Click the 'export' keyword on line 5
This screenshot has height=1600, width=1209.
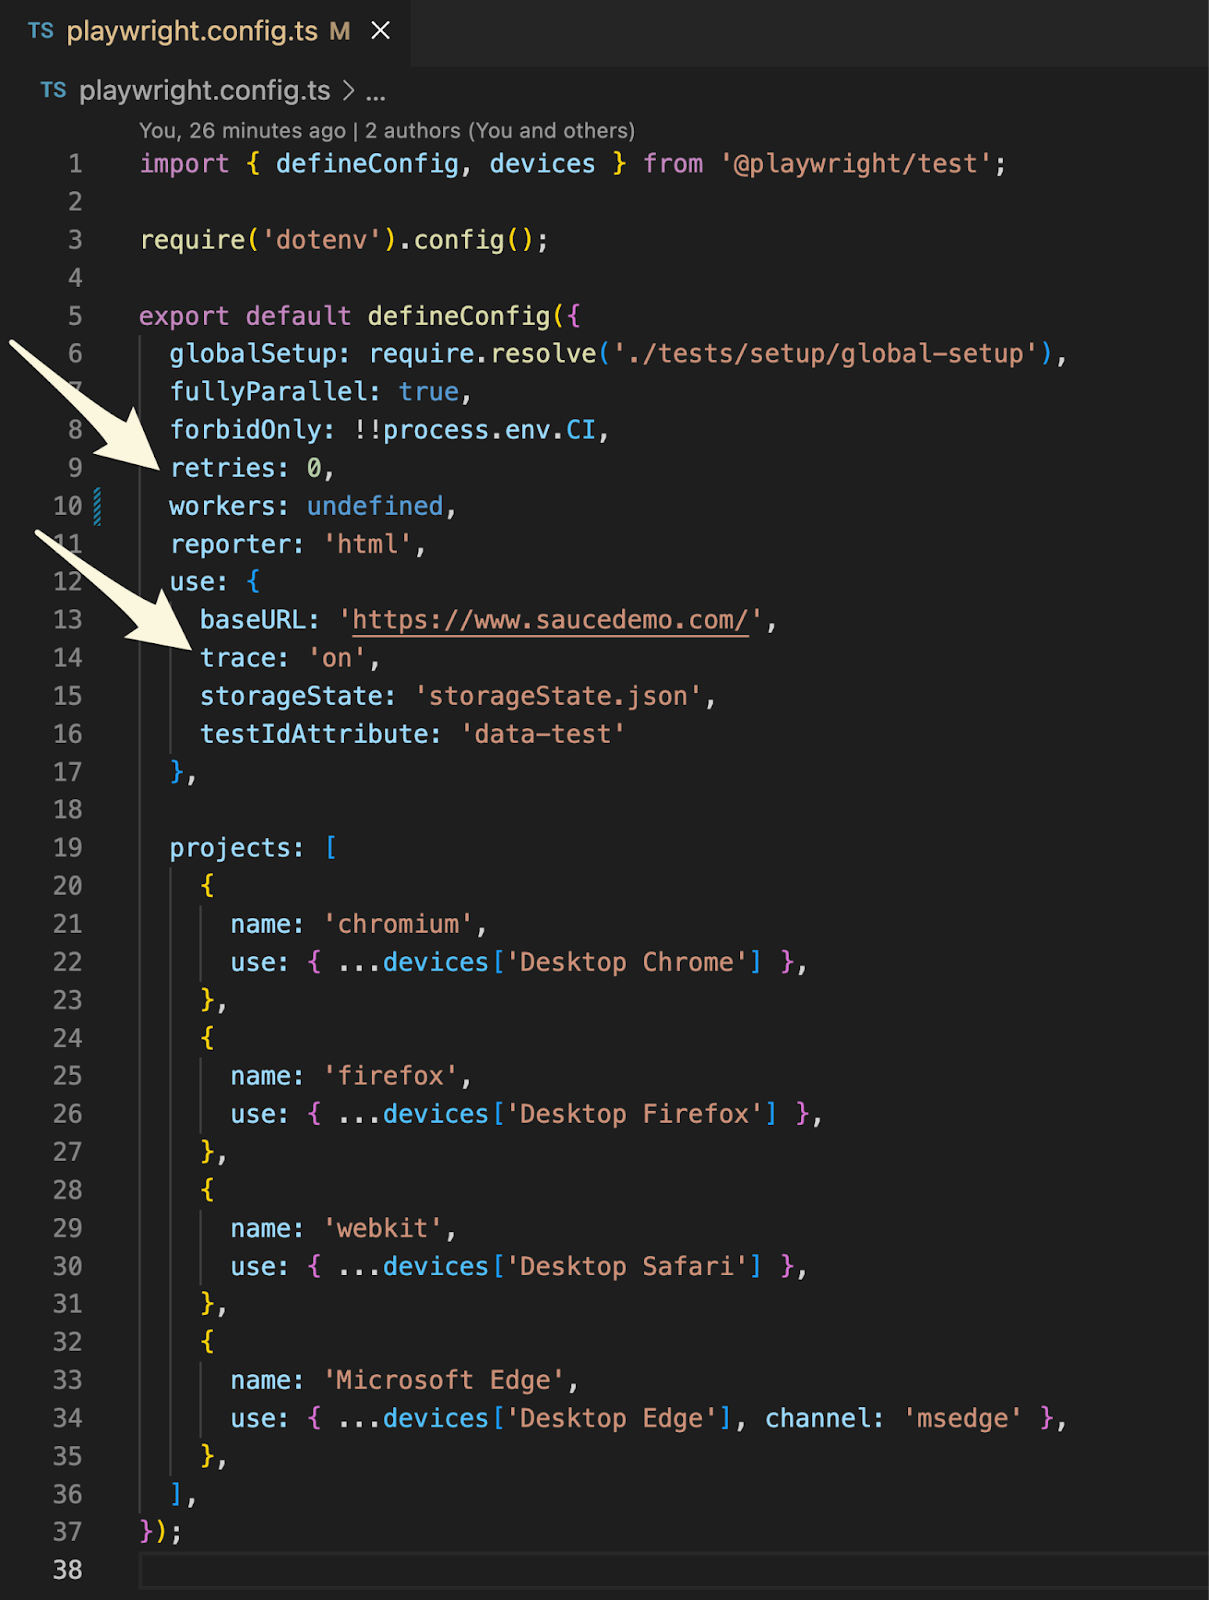tap(184, 316)
